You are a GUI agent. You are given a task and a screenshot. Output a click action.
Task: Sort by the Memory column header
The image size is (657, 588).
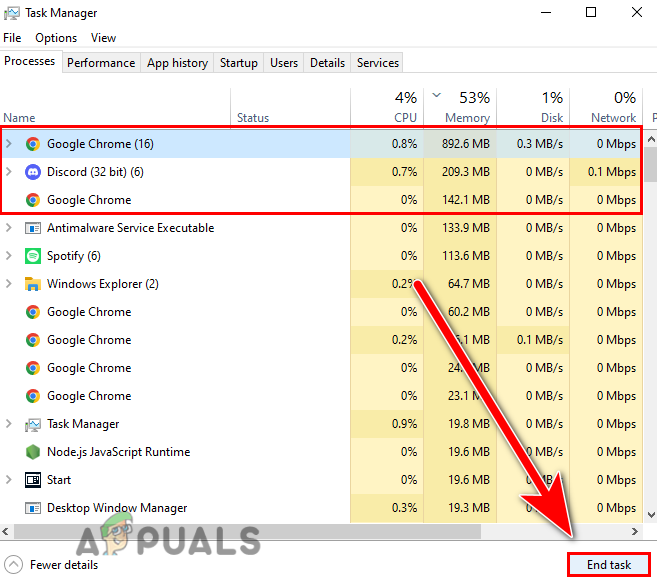click(x=460, y=107)
